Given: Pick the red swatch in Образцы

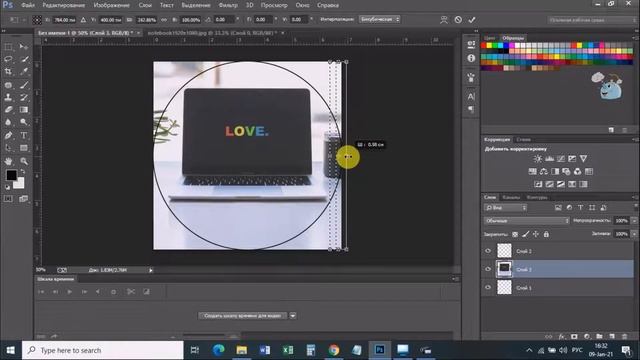Looking at the screenshot, I should [x=484, y=46].
